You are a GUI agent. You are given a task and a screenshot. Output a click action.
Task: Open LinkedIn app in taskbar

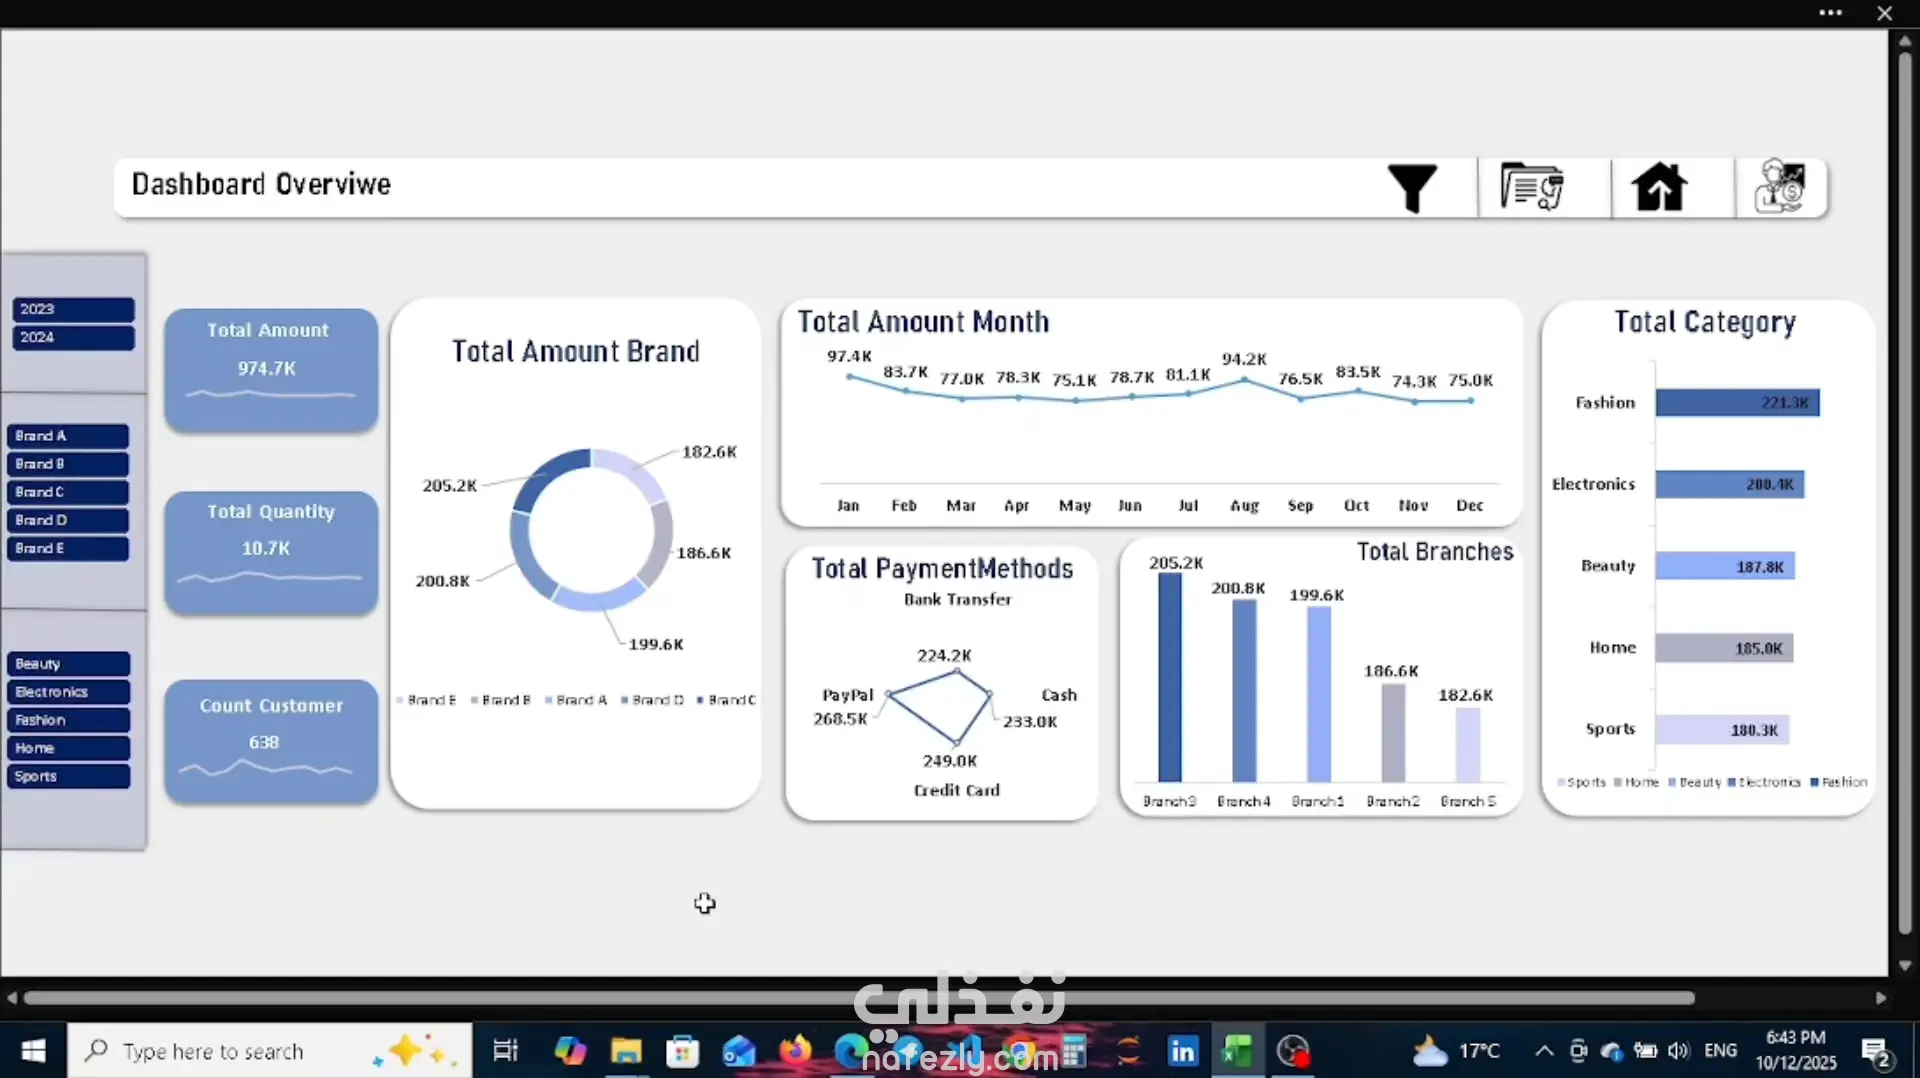pyautogui.click(x=1183, y=1051)
